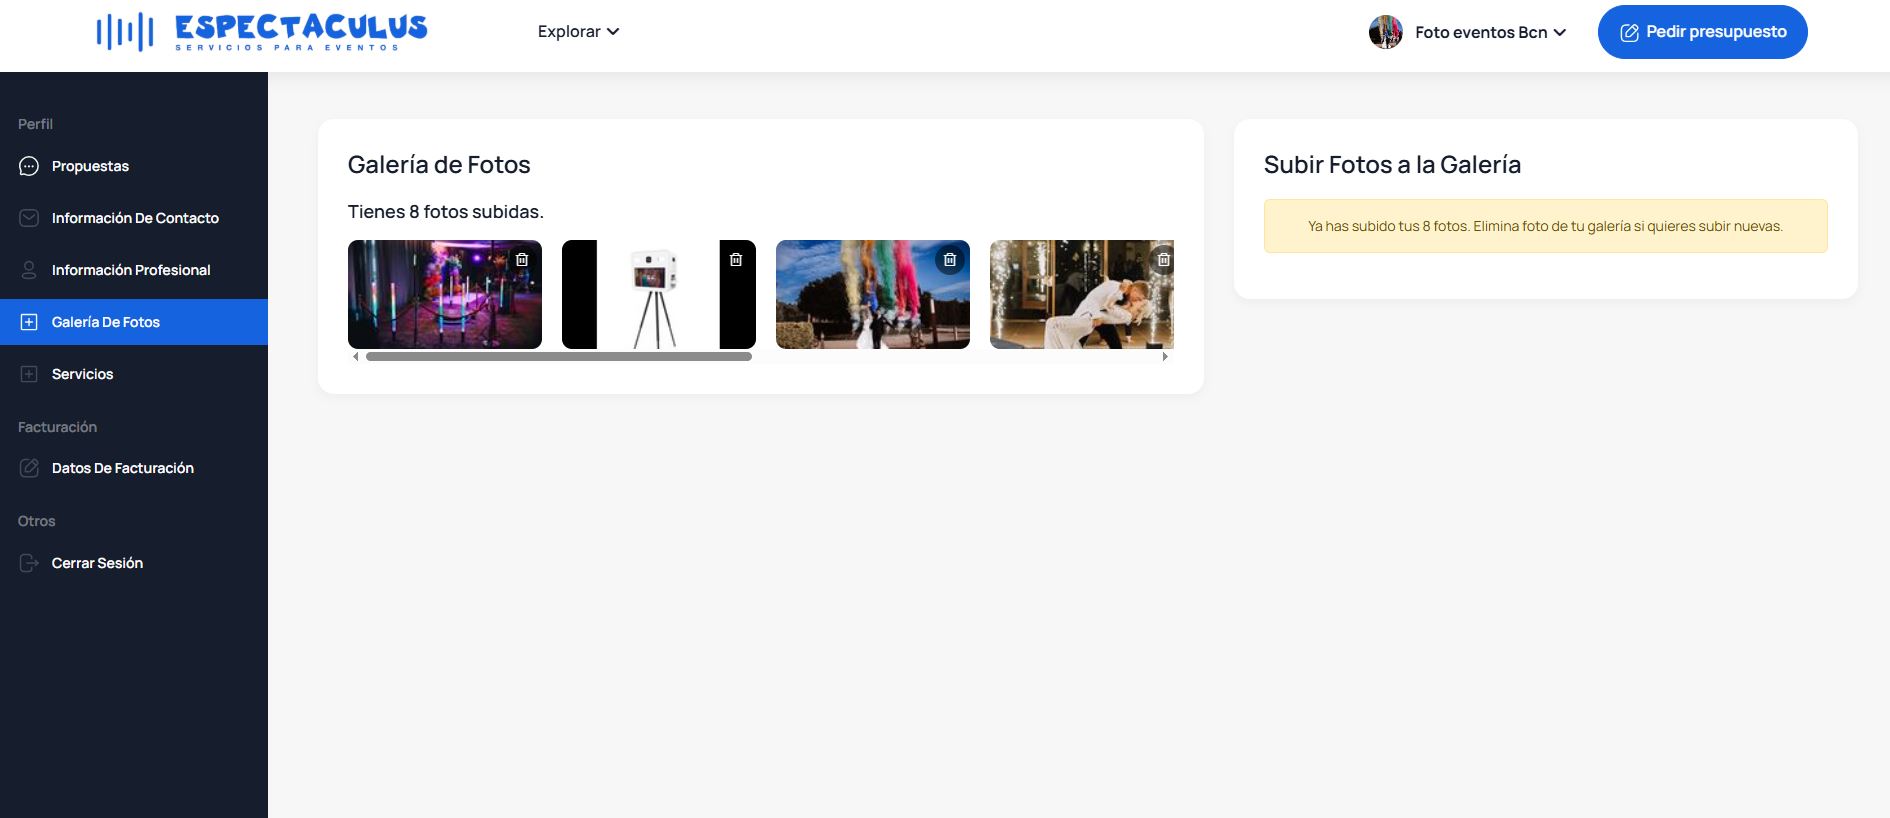This screenshot has height=818, width=1890.
Task: Open the Foto eventos Bcn account menu
Action: pos(1467,32)
